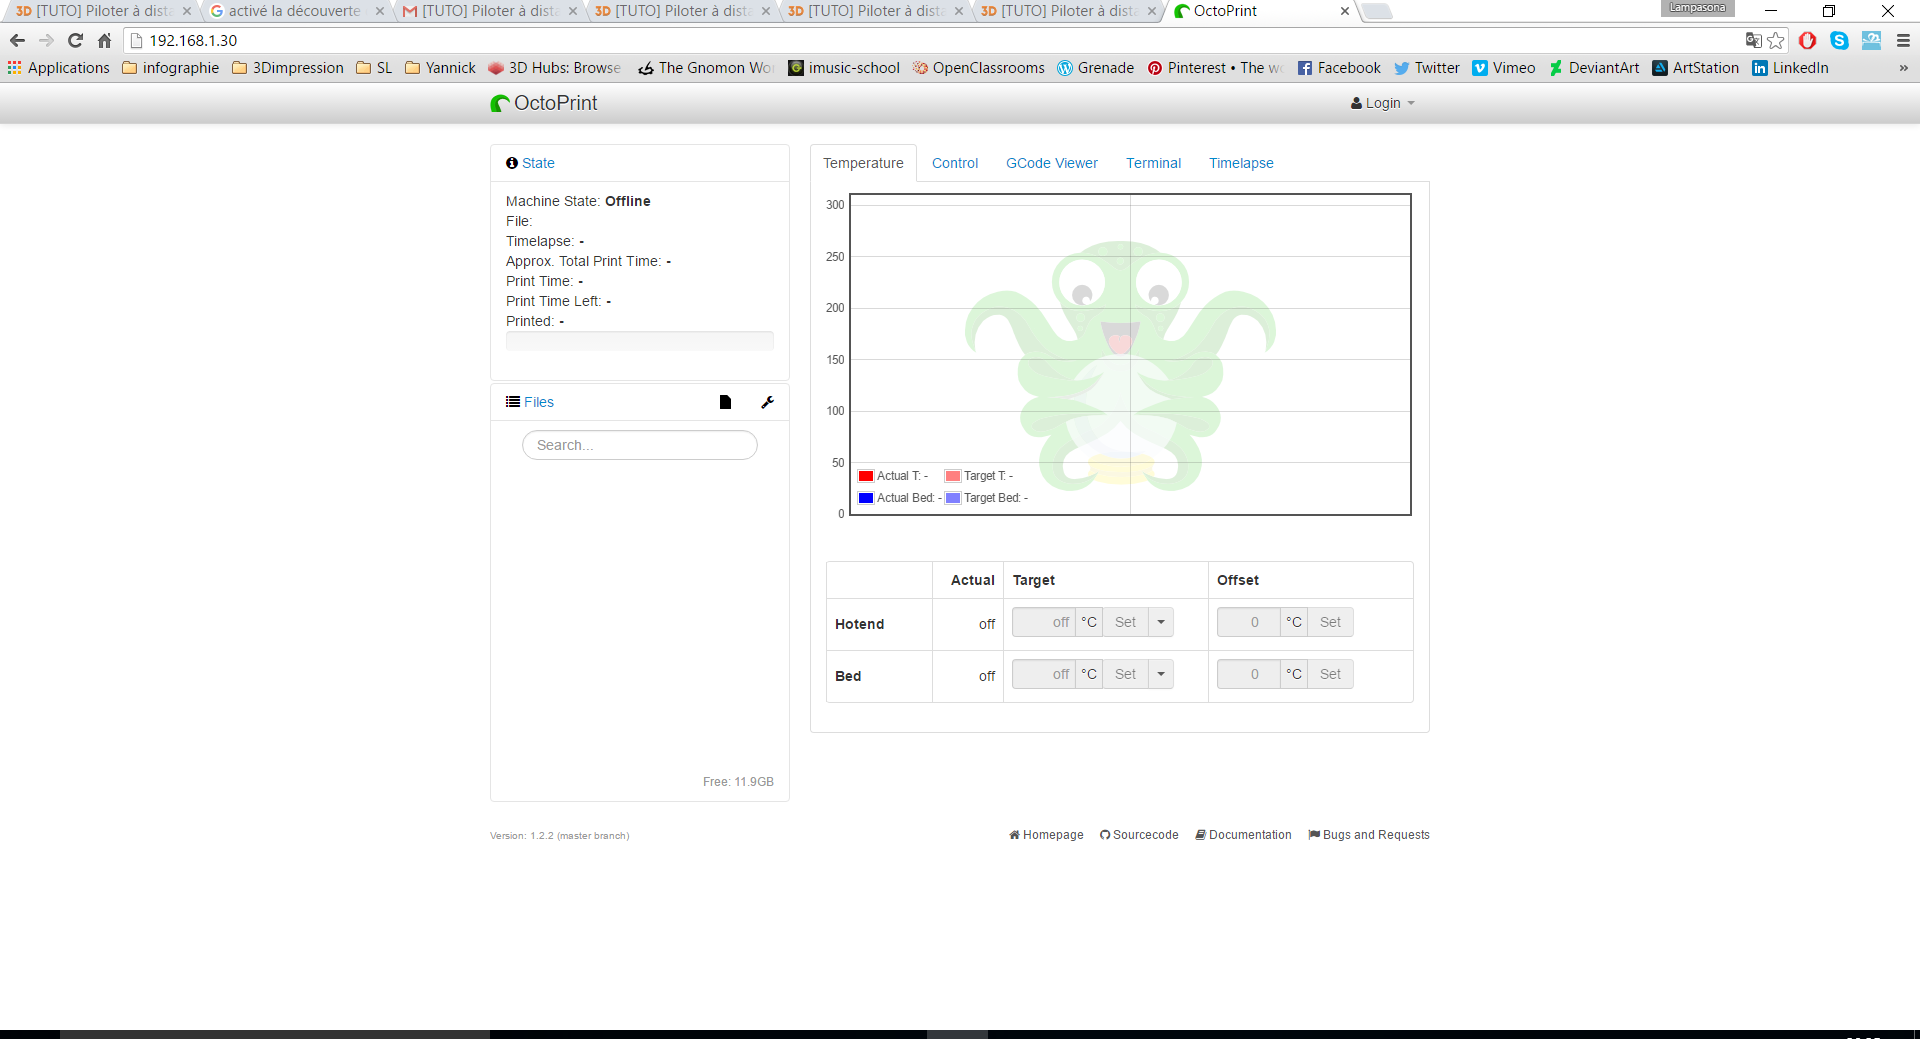
Task: Go back with the browser back arrow
Action: pyautogui.click(x=17, y=41)
